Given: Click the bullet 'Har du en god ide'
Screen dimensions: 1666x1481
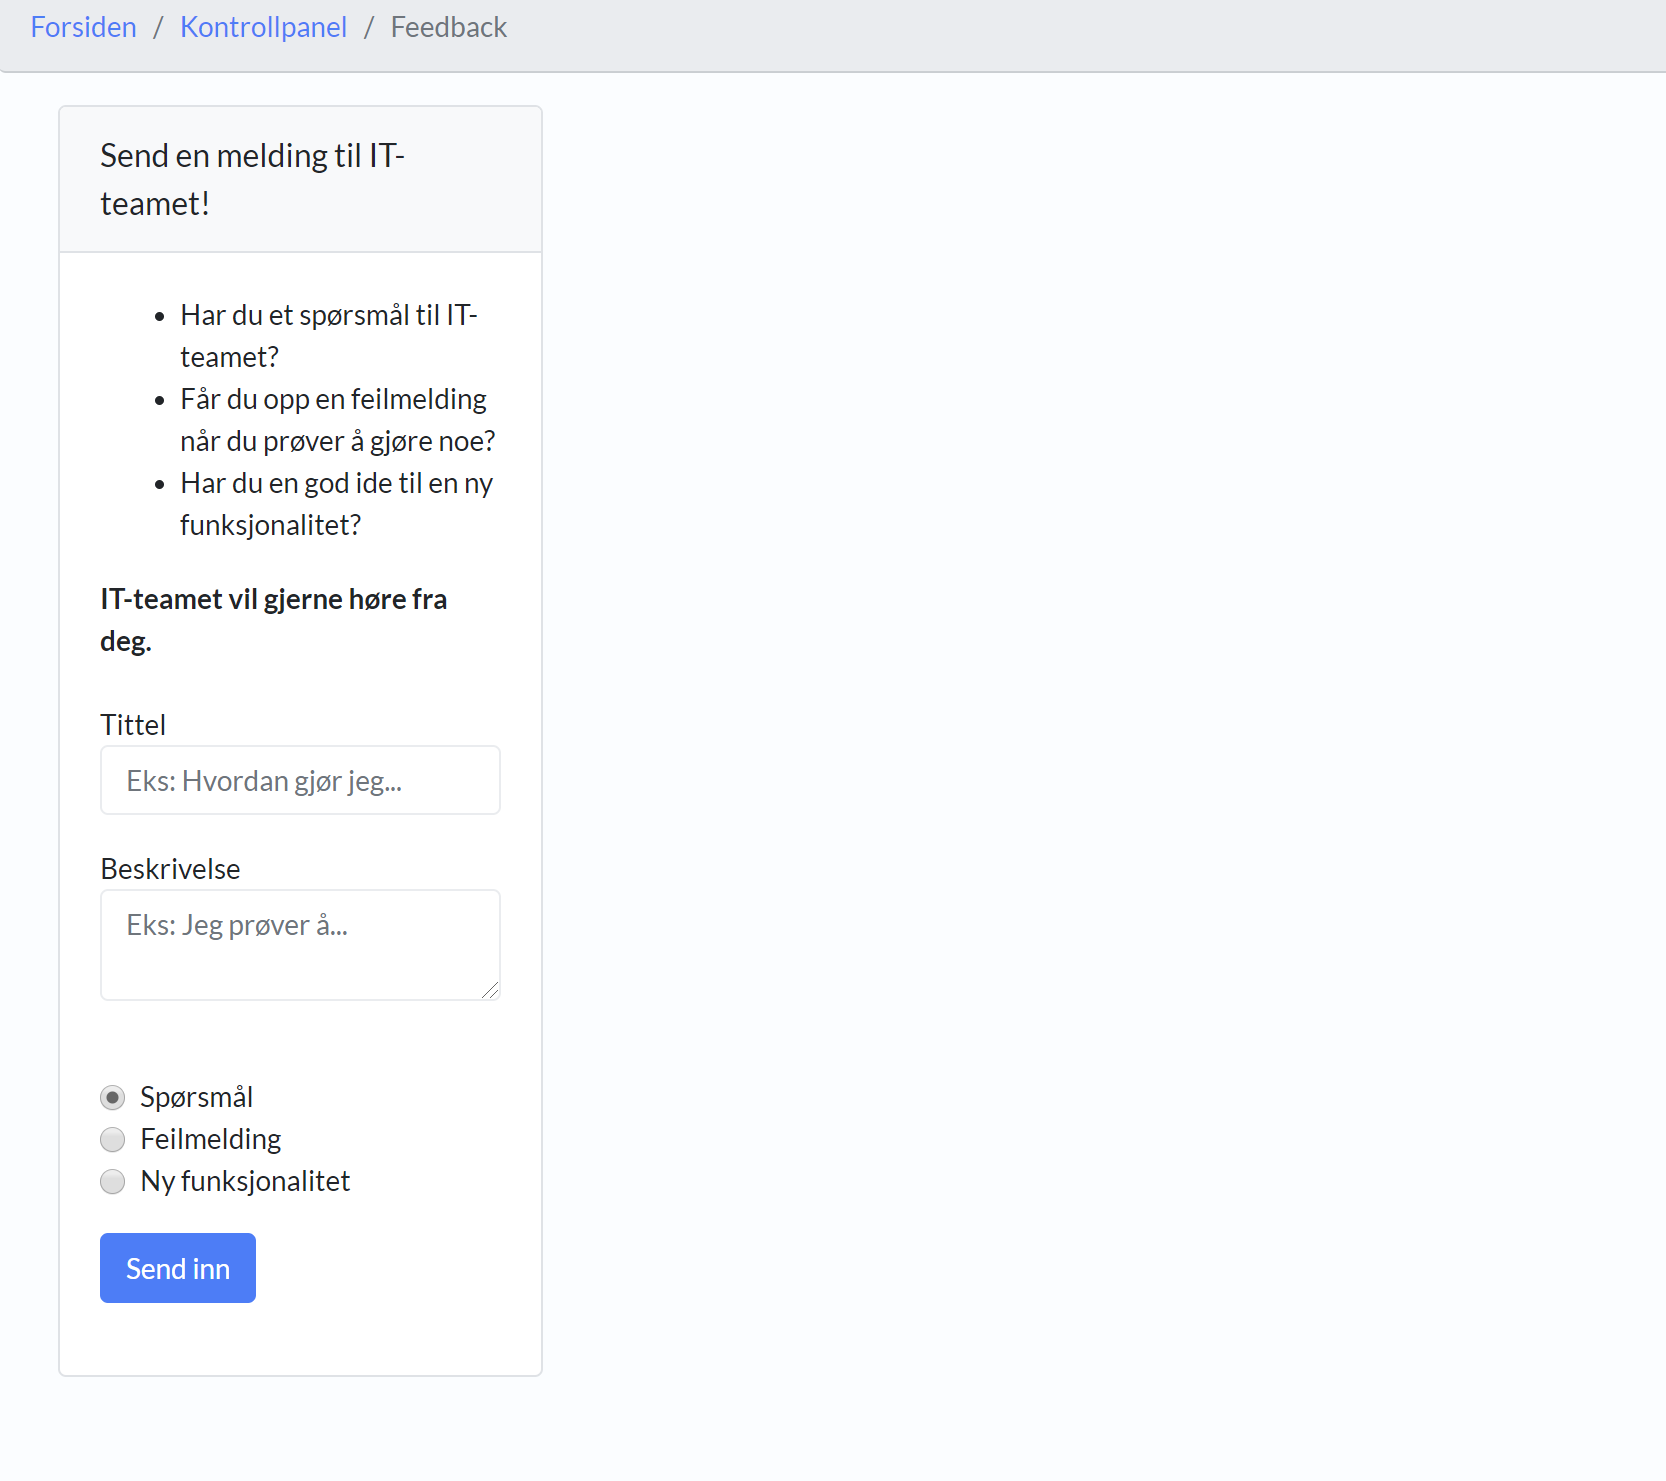Looking at the screenshot, I should (x=336, y=504).
